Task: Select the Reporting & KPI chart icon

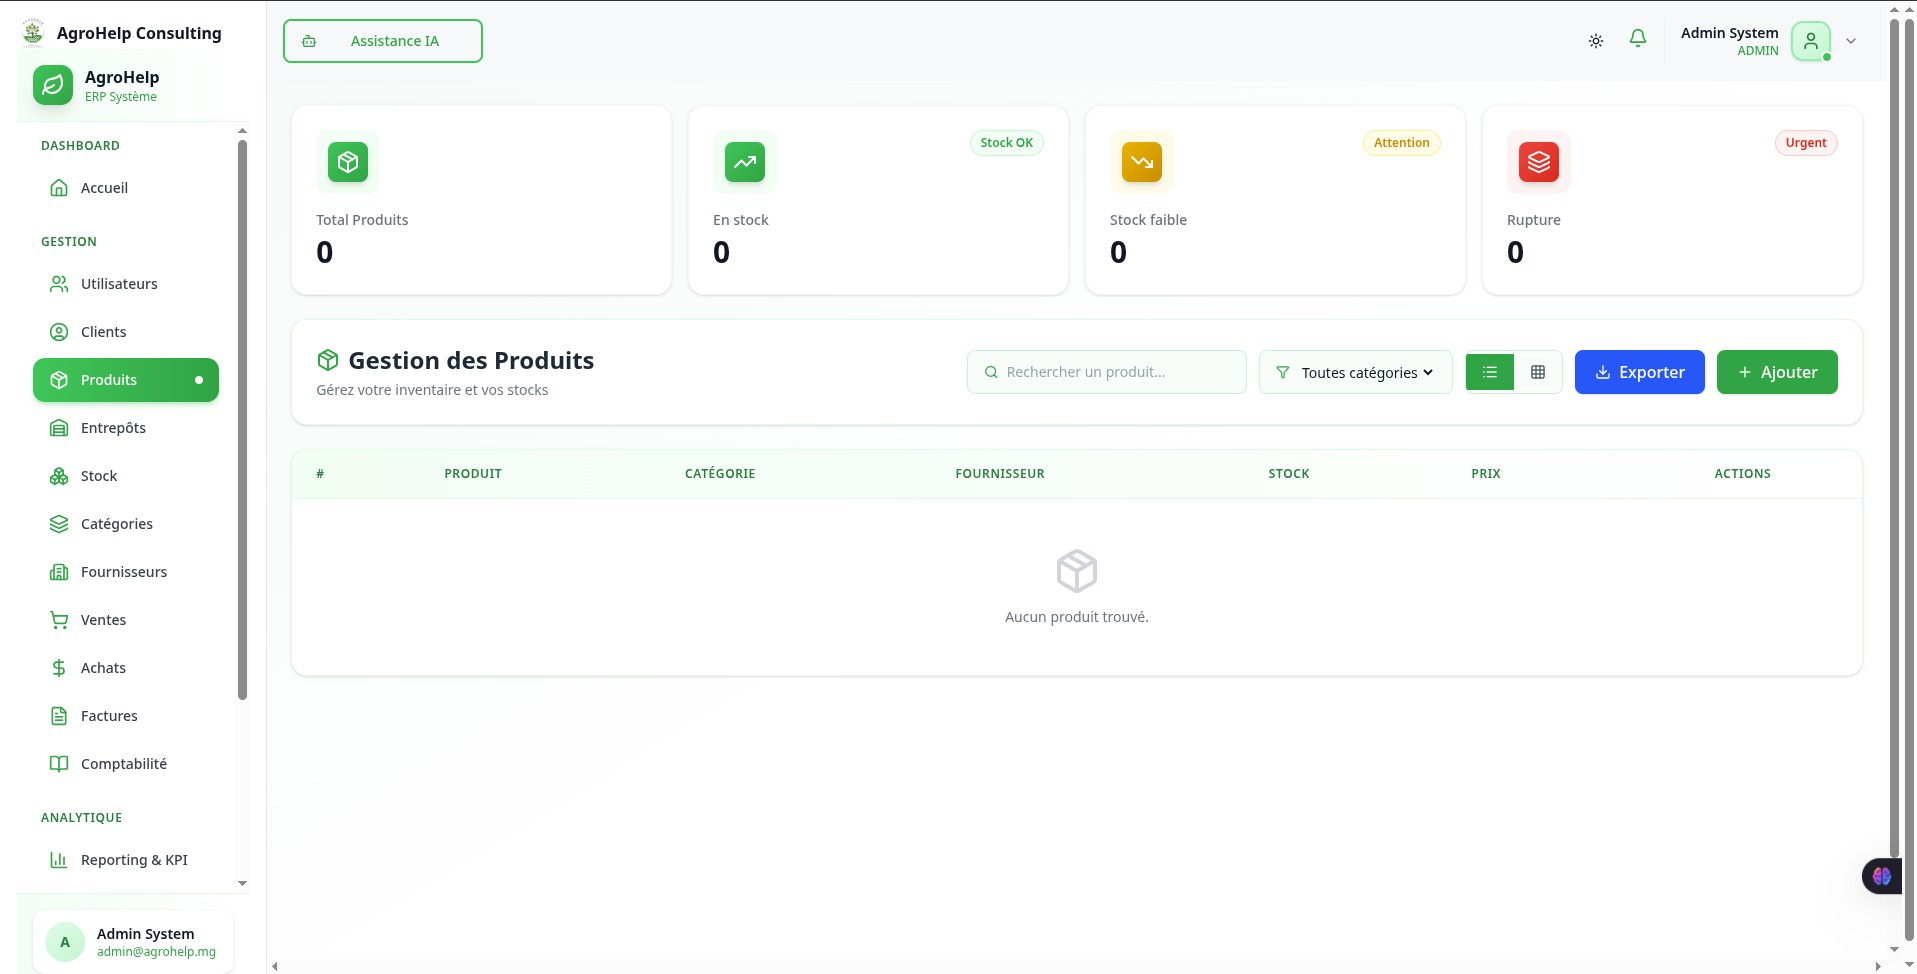Action: click(x=58, y=859)
